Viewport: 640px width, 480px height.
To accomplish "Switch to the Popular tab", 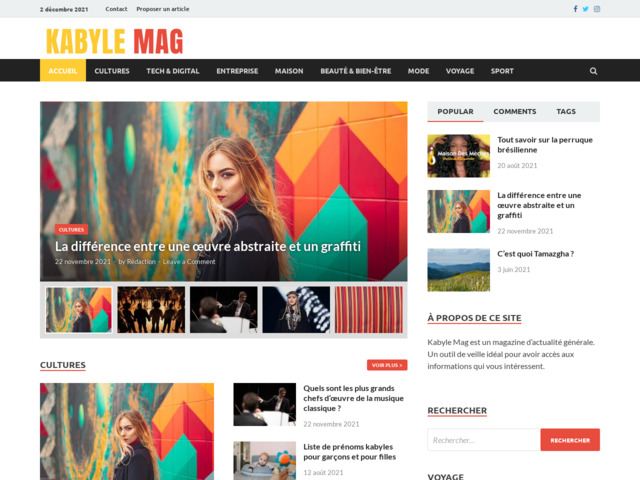I will (456, 111).
